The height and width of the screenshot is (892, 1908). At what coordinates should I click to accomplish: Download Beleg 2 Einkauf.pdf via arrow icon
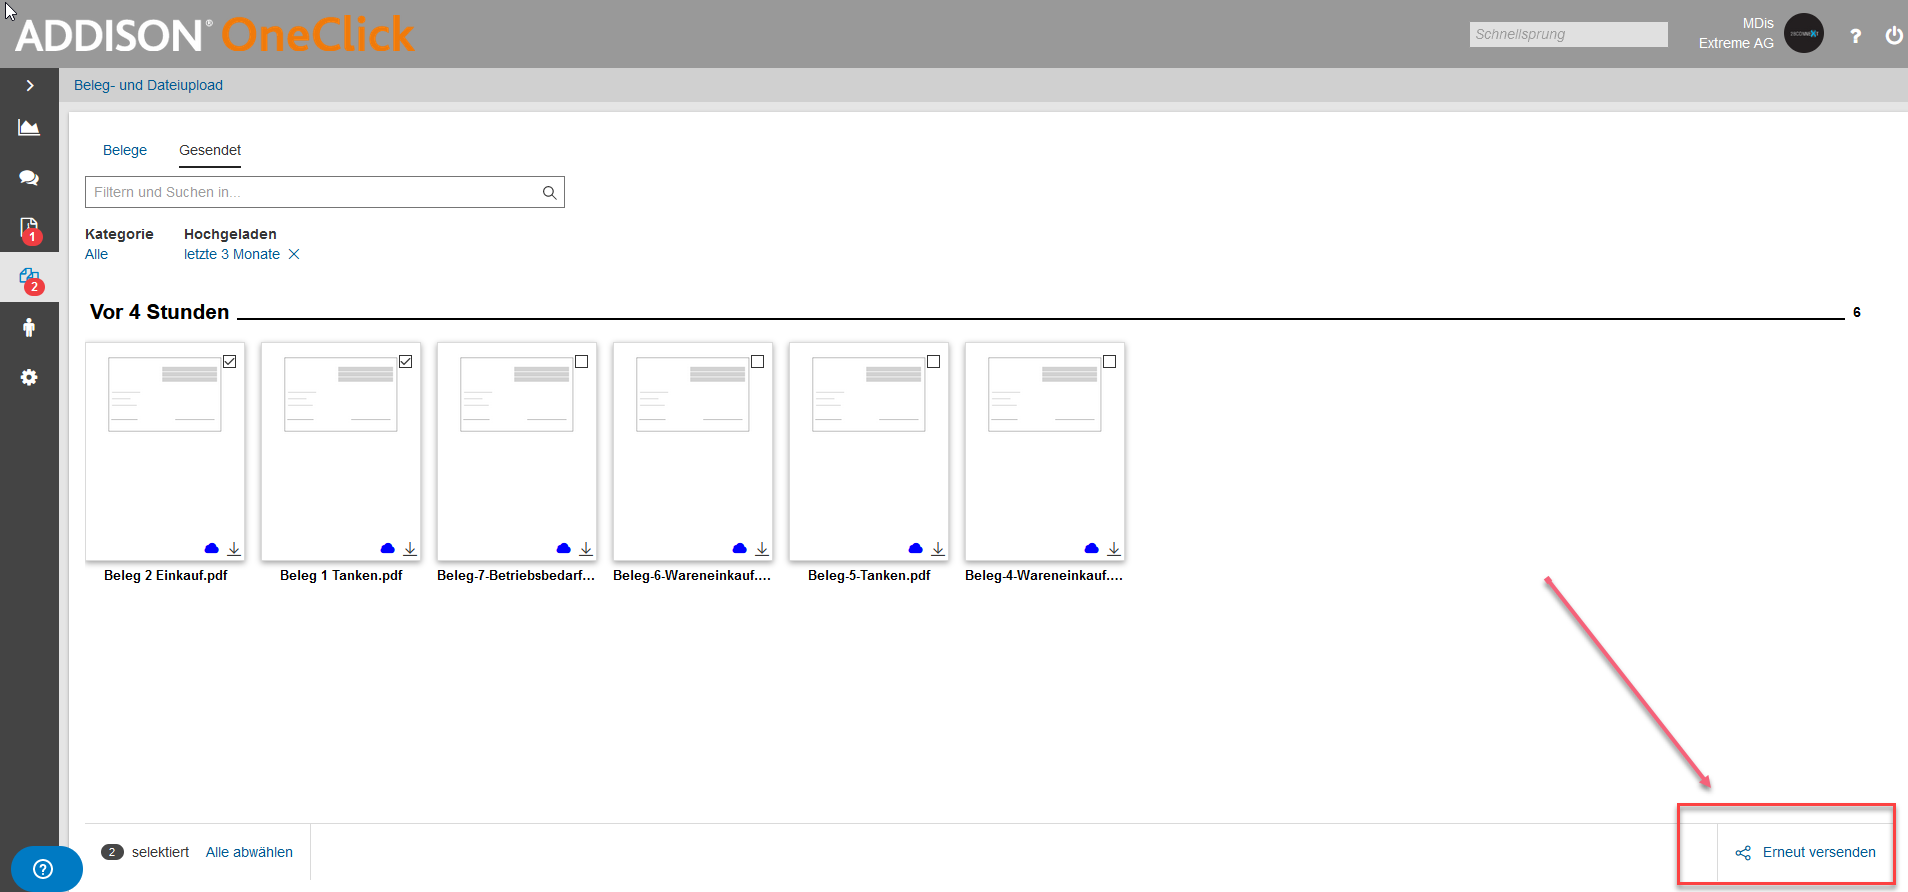(x=234, y=548)
